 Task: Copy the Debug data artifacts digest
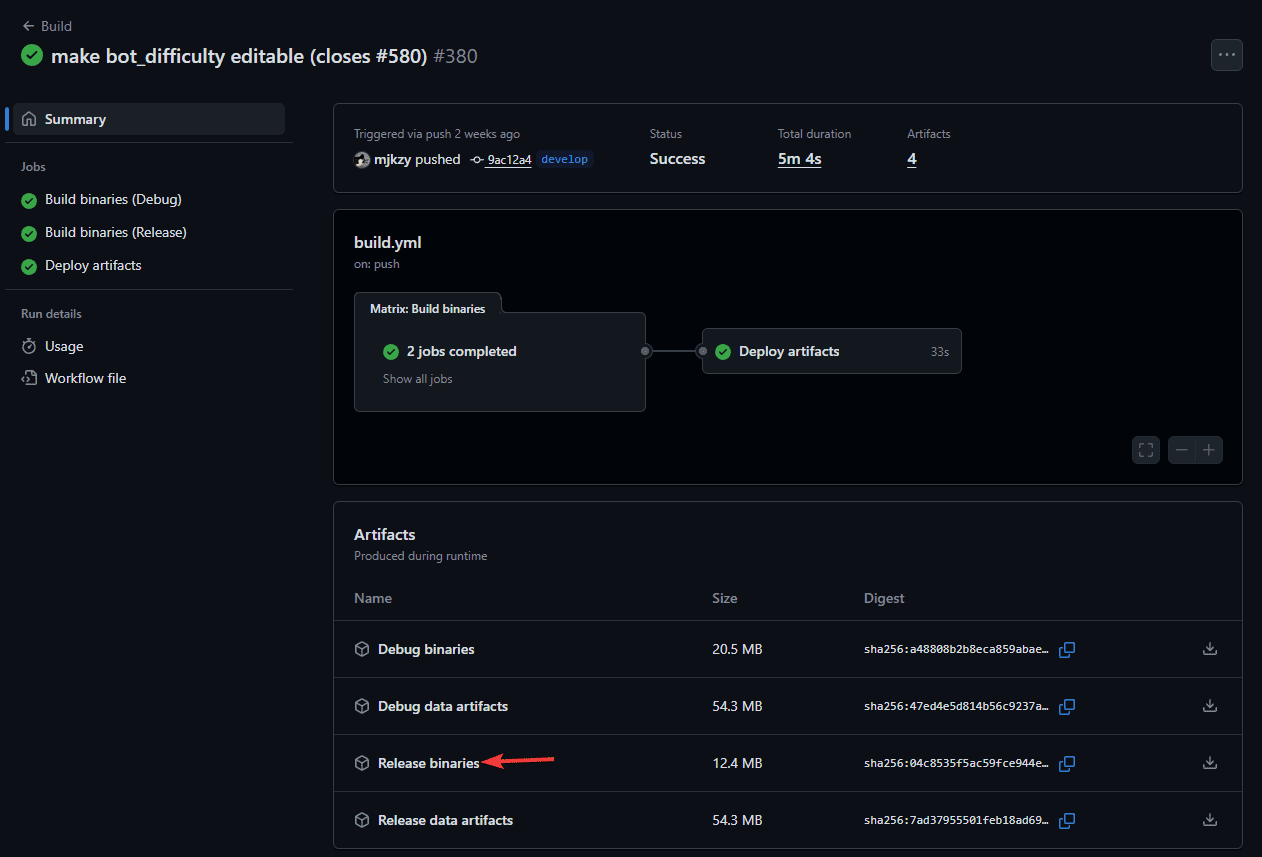click(x=1066, y=706)
